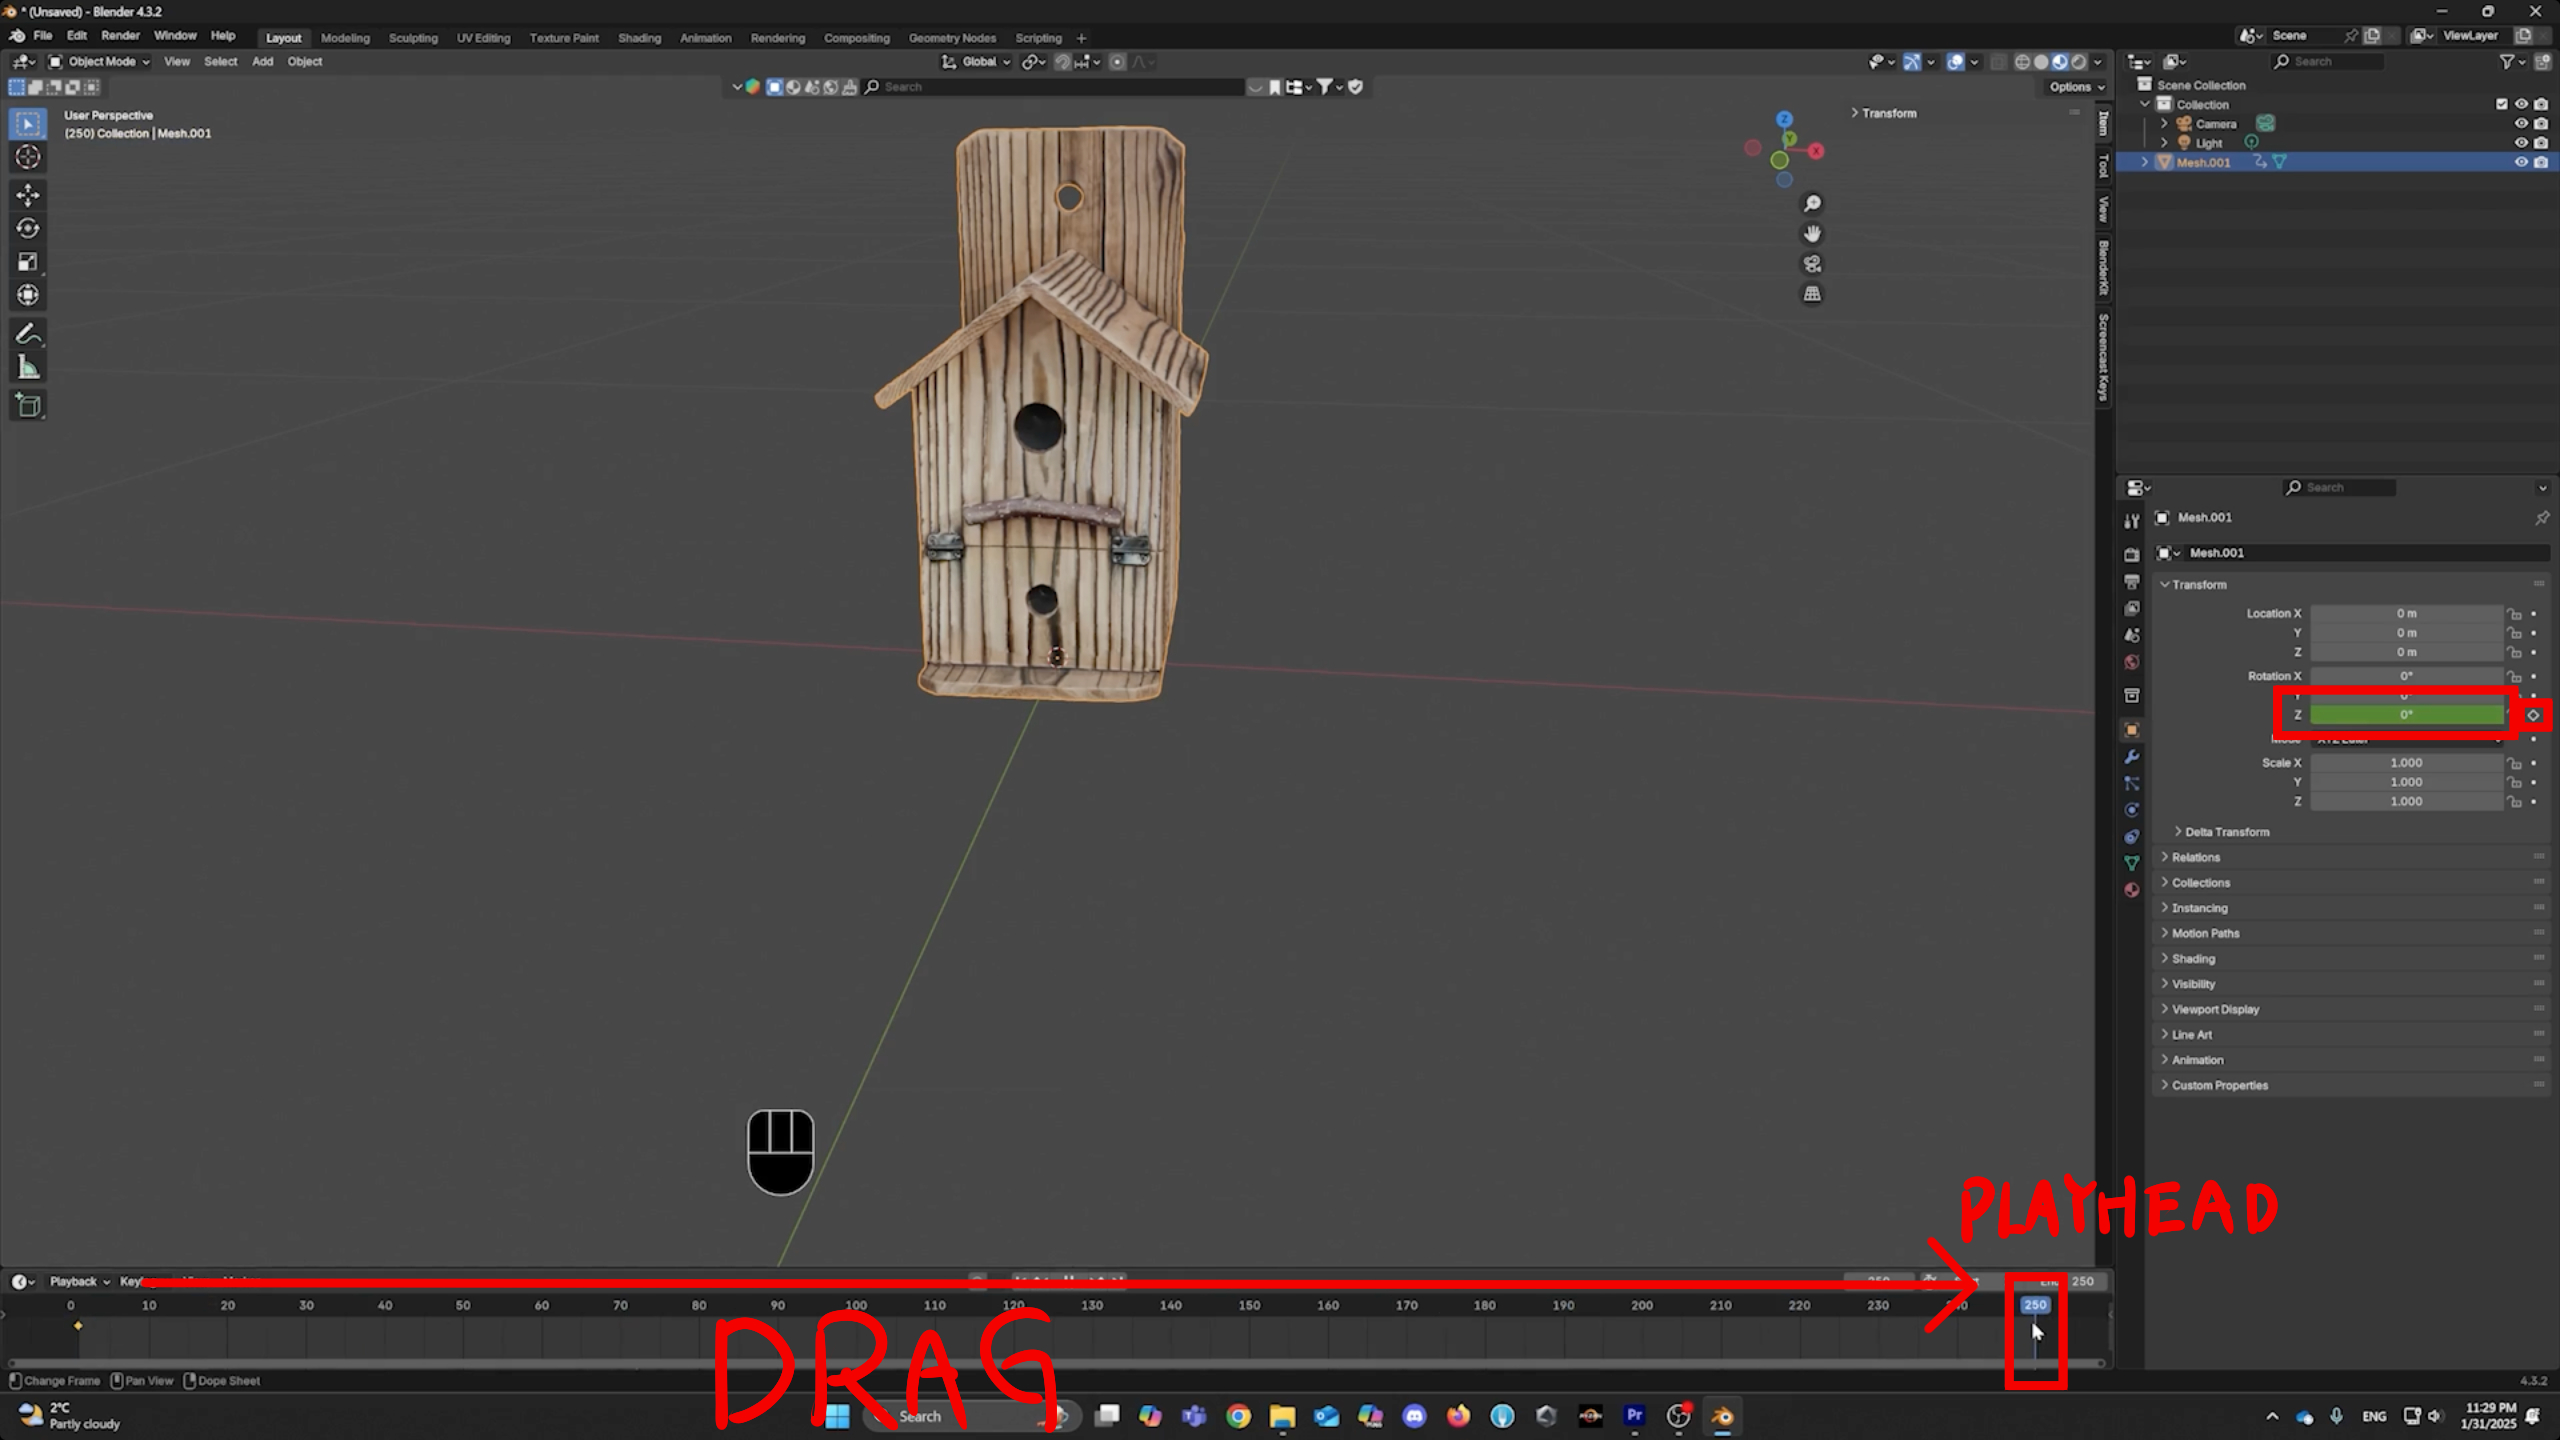This screenshot has width=2560, height=1440.
Task: Select the Move tool in the toolbar
Action: point(27,195)
